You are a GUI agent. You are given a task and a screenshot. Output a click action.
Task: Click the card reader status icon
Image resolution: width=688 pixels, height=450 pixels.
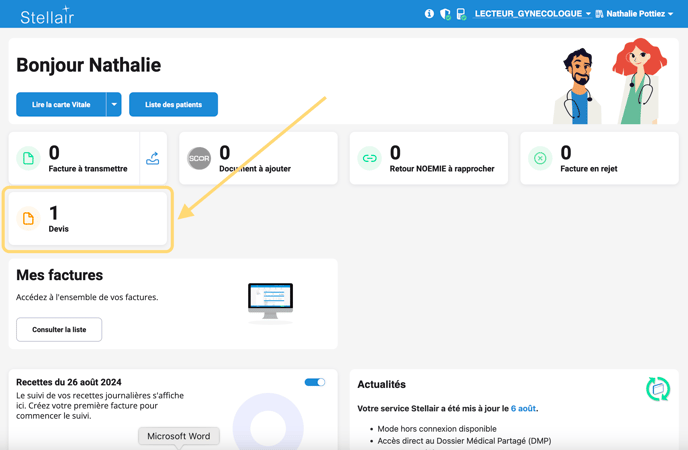461,14
